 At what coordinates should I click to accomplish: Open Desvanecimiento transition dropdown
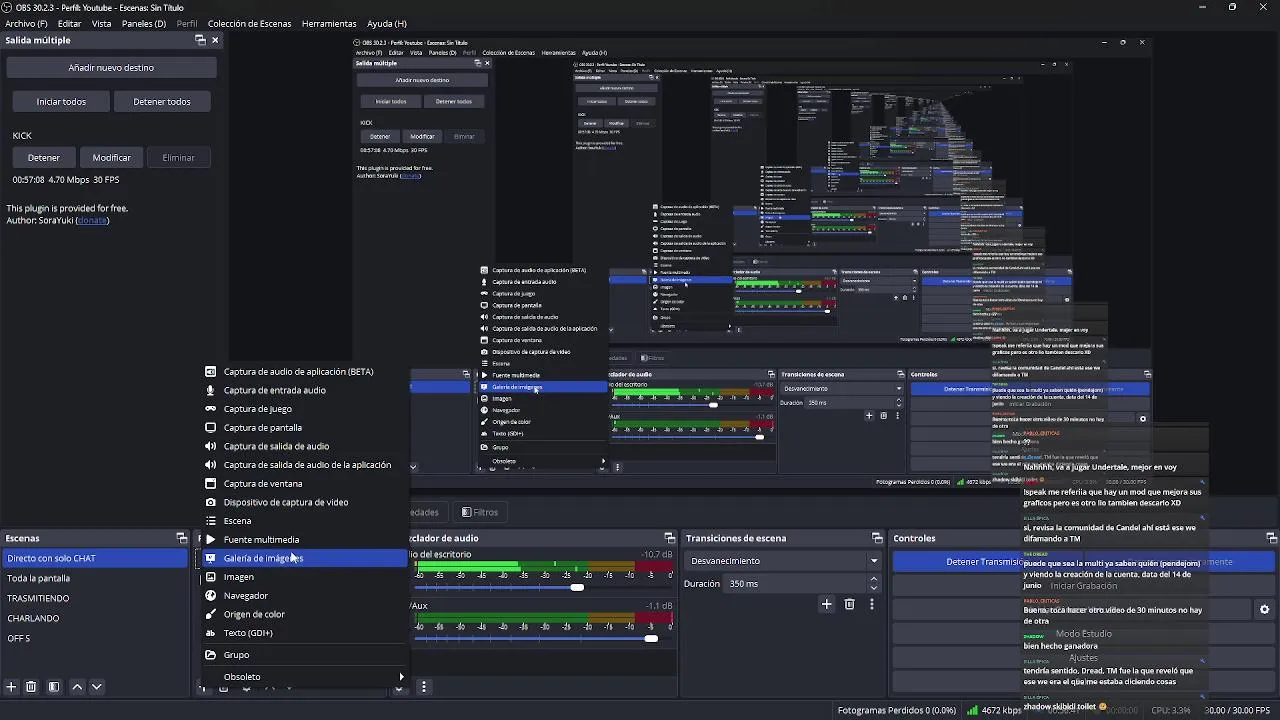point(782,561)
